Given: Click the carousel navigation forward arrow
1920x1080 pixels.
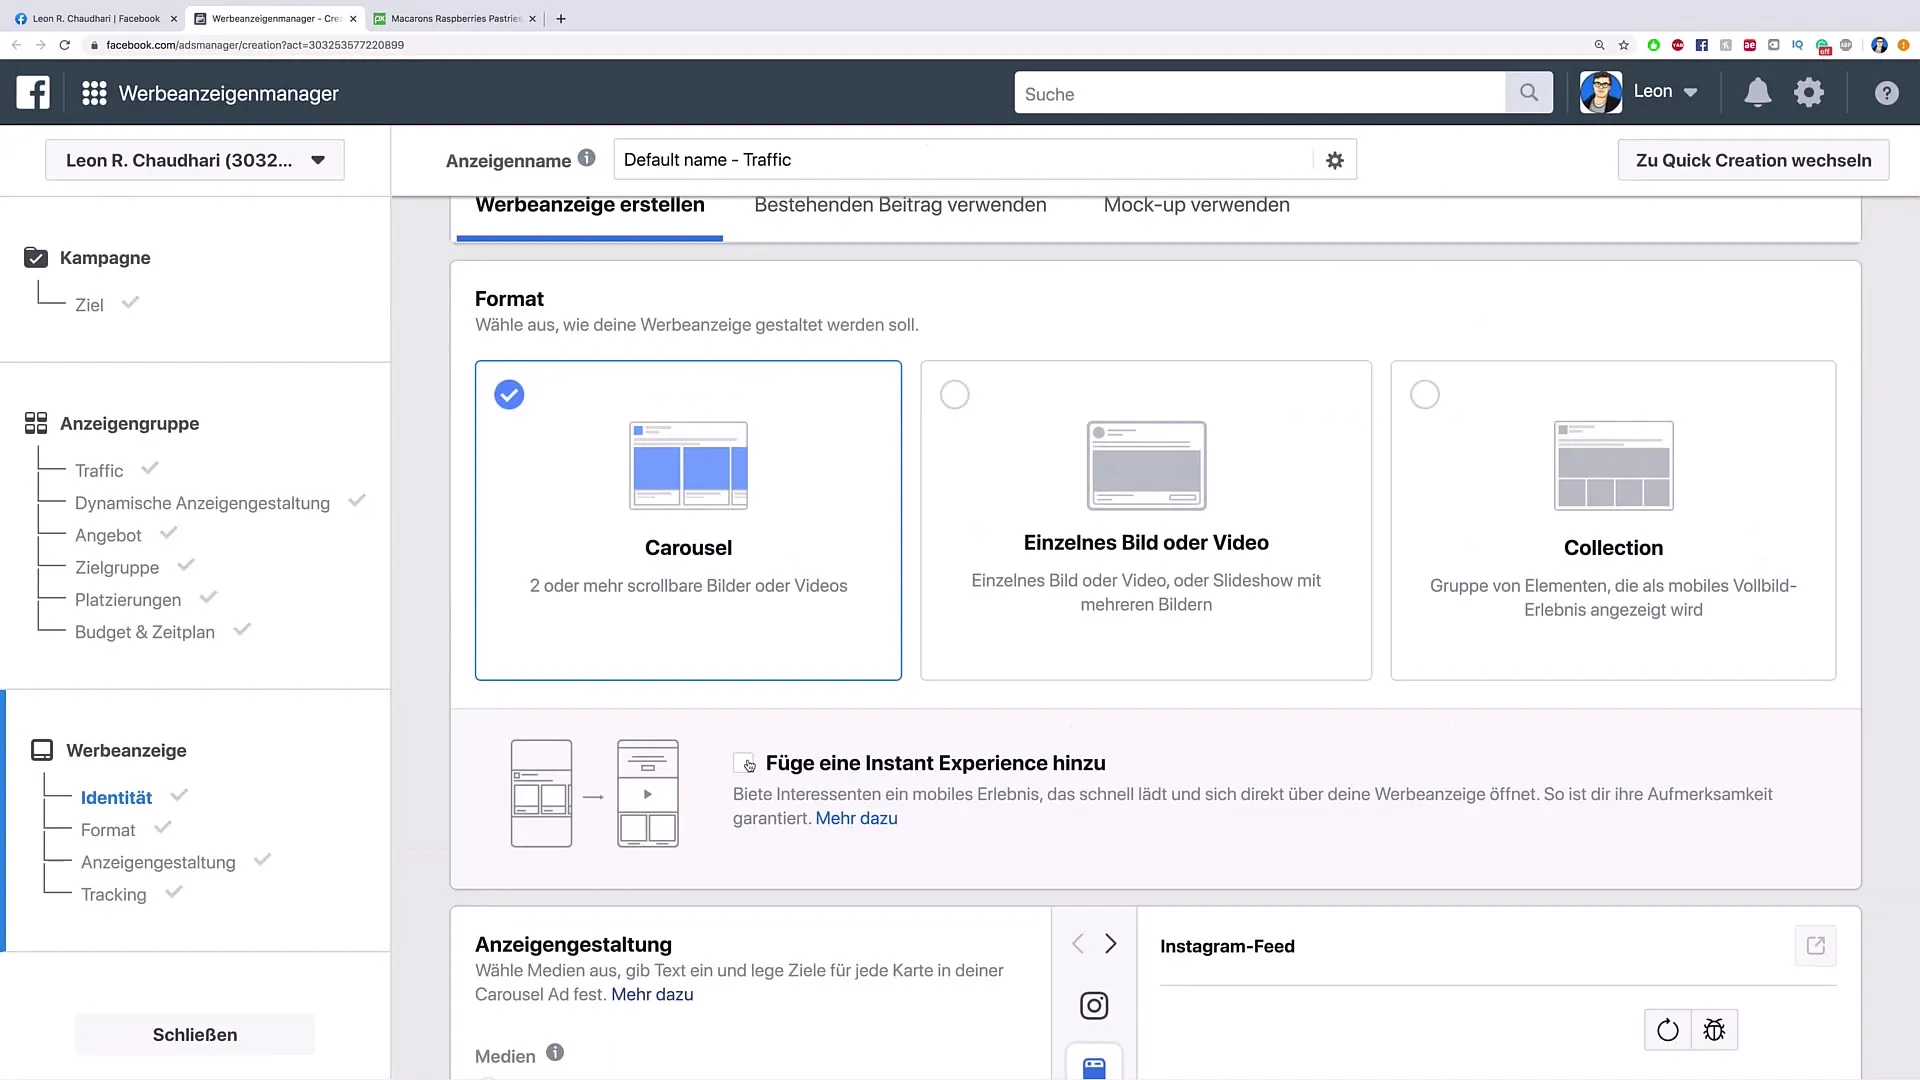Looking at the screenshot, I should pyautogui.click(x=1110, y=943).
